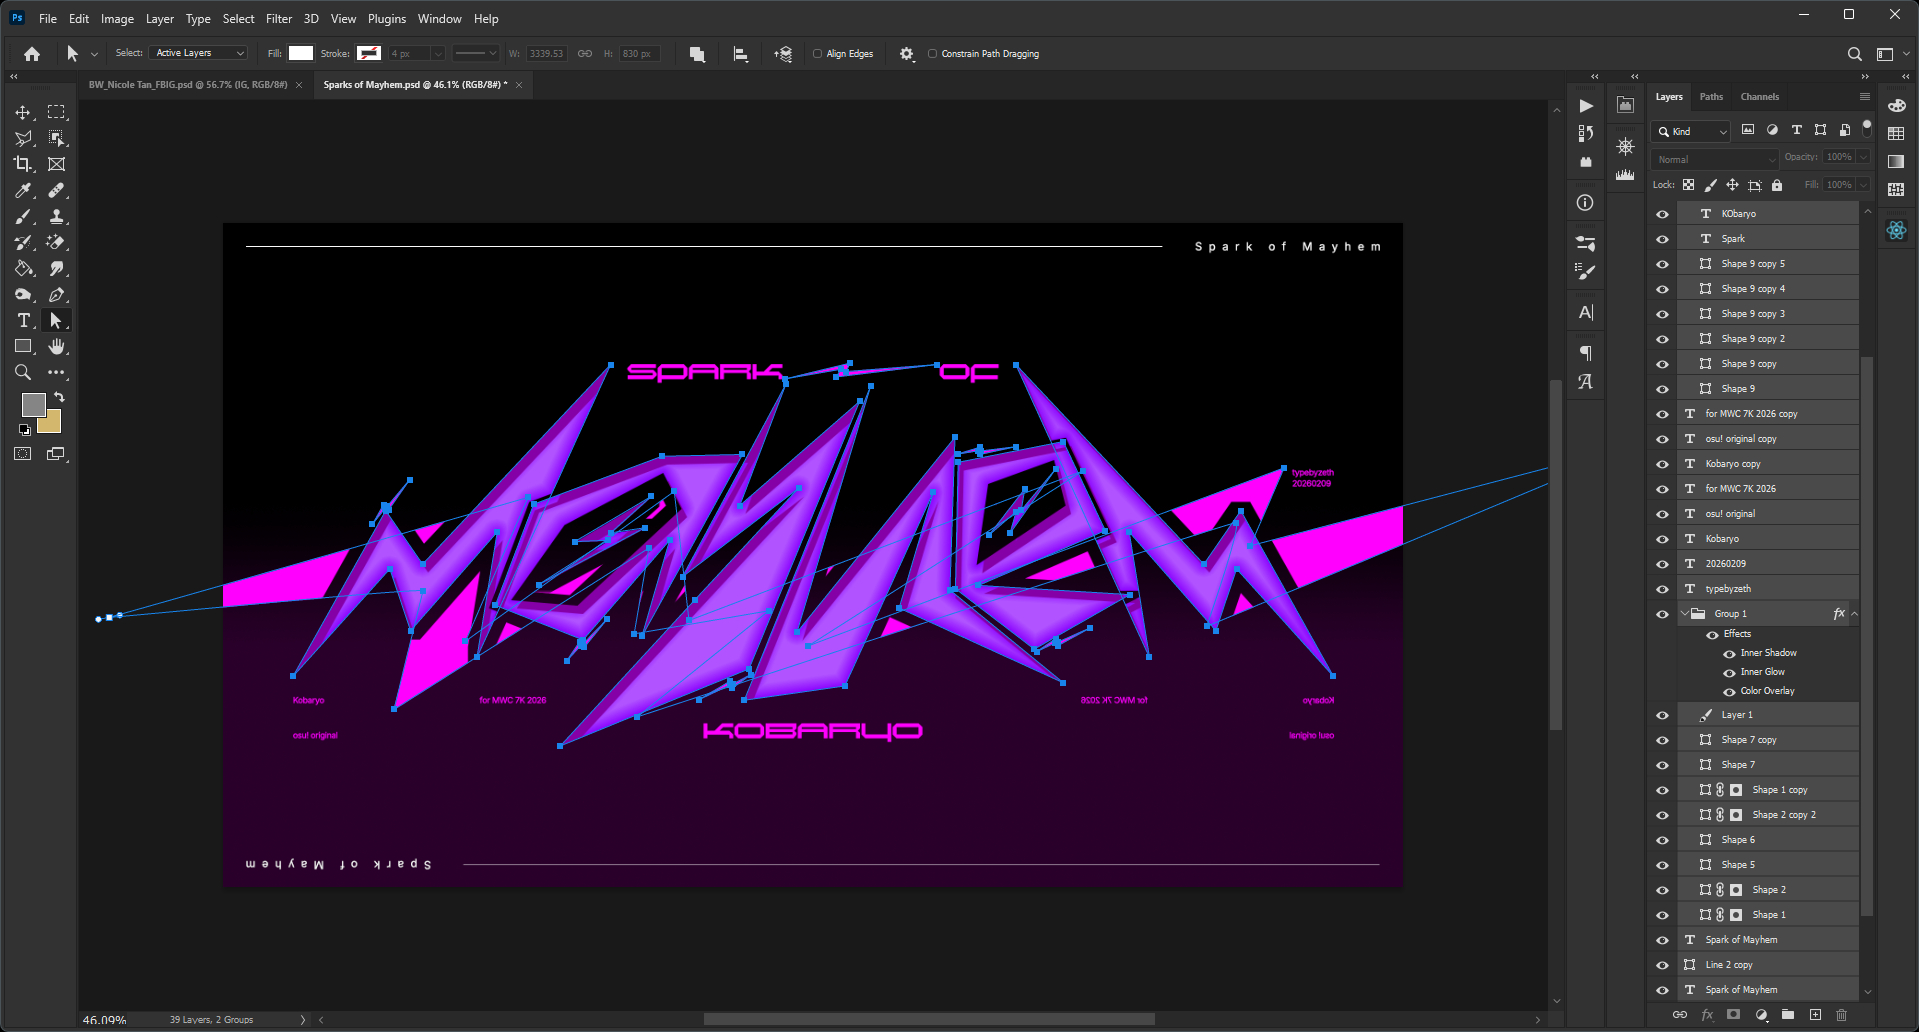The width and height of the screenshot is (1919, 1032).
Task: Collapse the Group 1 layer group
Action: pos(1685,614)
